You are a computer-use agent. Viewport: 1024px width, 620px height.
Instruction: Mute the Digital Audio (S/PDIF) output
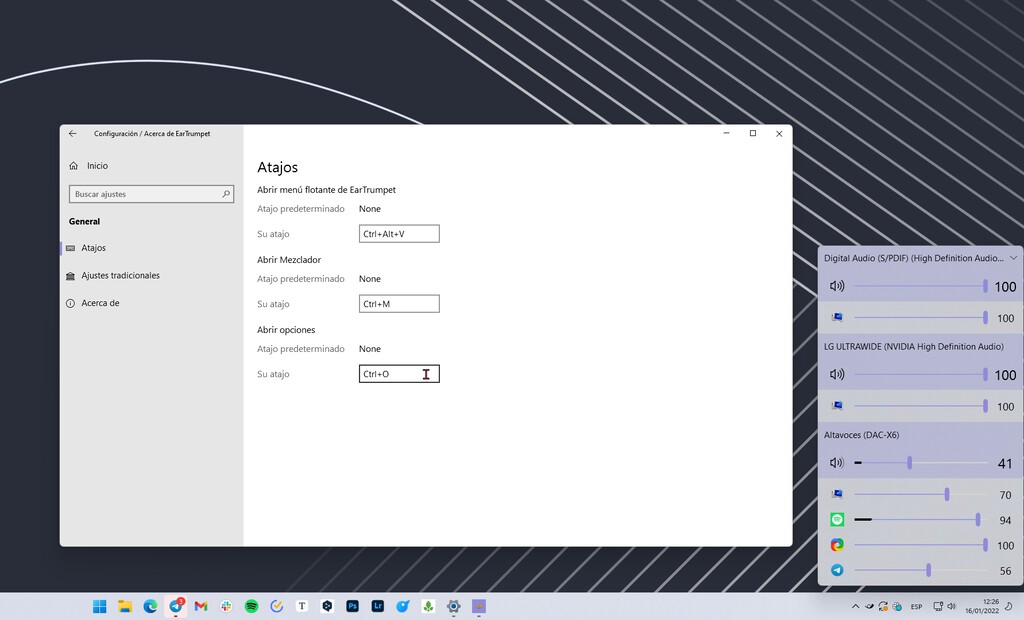pos(837,286)
